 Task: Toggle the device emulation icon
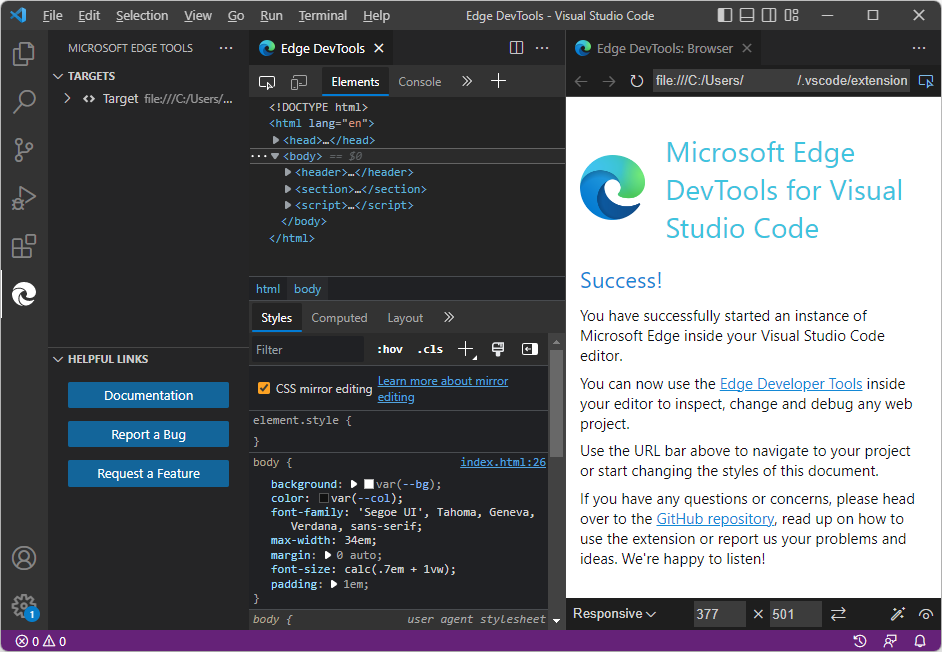298,82
